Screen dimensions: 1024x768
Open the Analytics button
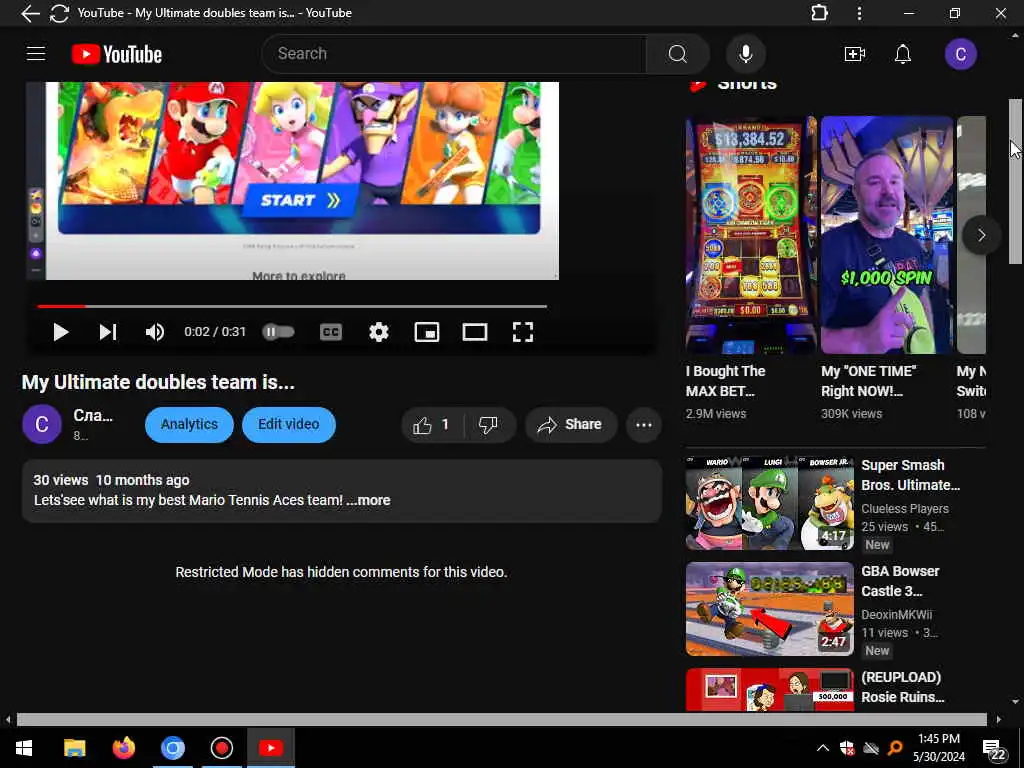click(x=189, y=424)
